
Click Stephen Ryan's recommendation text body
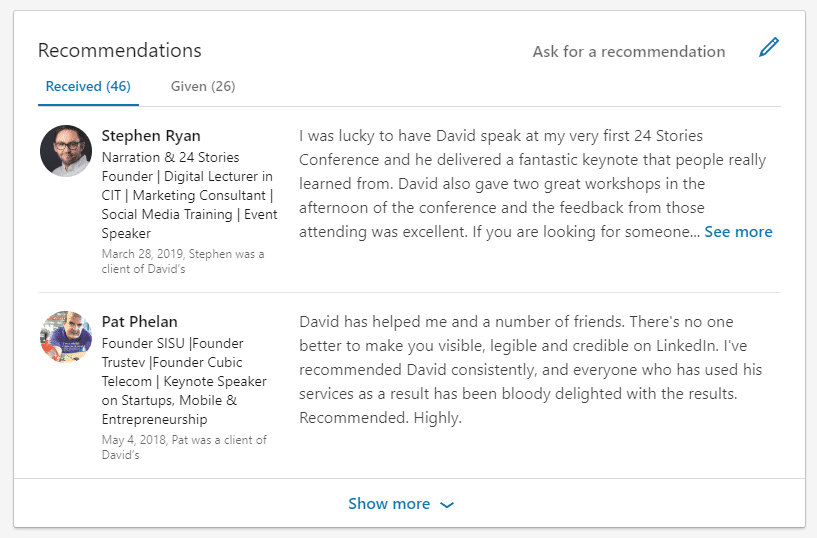tap(536, 184)
